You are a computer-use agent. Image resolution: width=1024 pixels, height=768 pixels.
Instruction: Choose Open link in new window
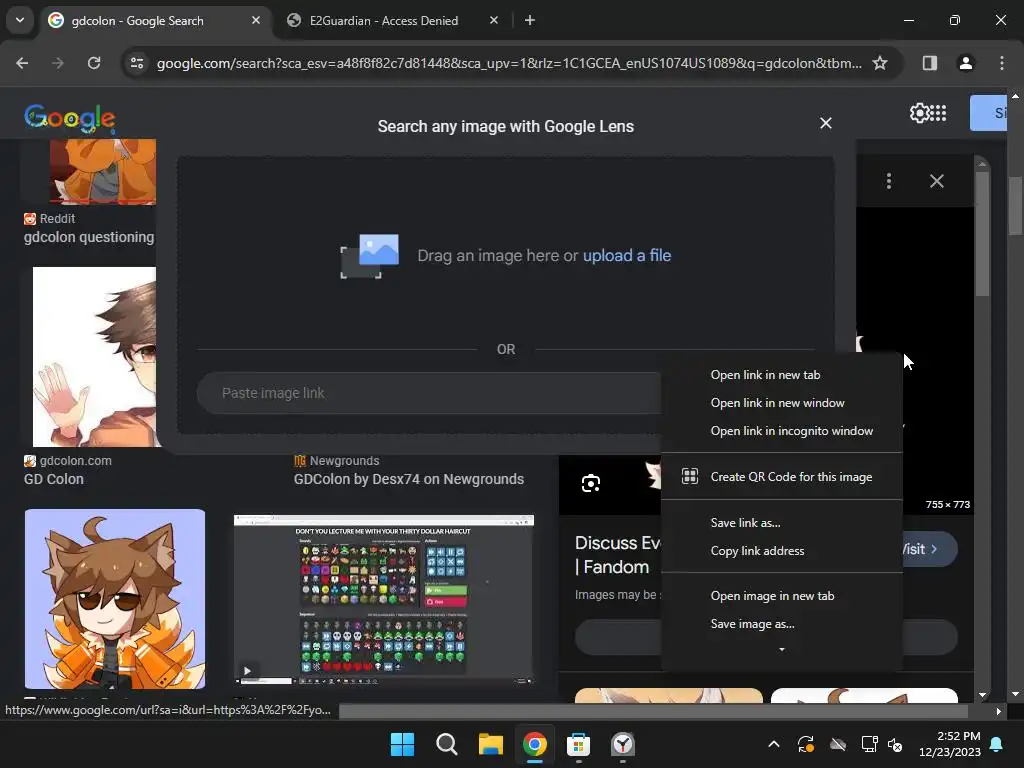(x=782, y=403)
